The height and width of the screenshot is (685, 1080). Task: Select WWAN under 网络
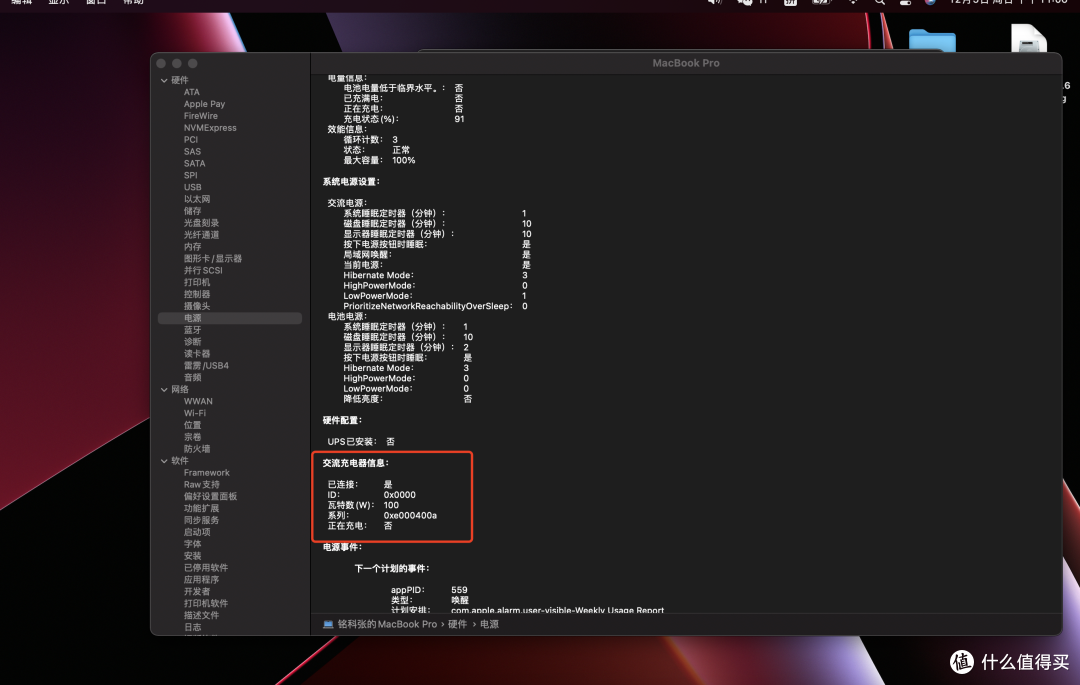pos(198,401)
